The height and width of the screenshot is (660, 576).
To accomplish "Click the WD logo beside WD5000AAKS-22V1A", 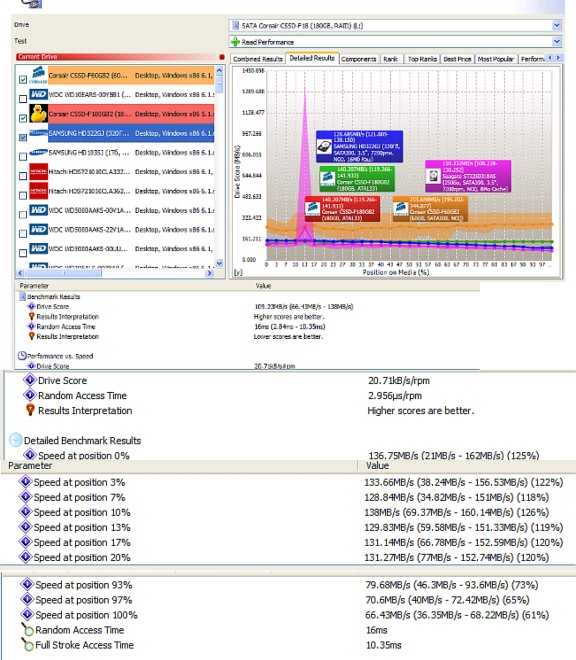I will pyautogui.click(x=38, y=229).
